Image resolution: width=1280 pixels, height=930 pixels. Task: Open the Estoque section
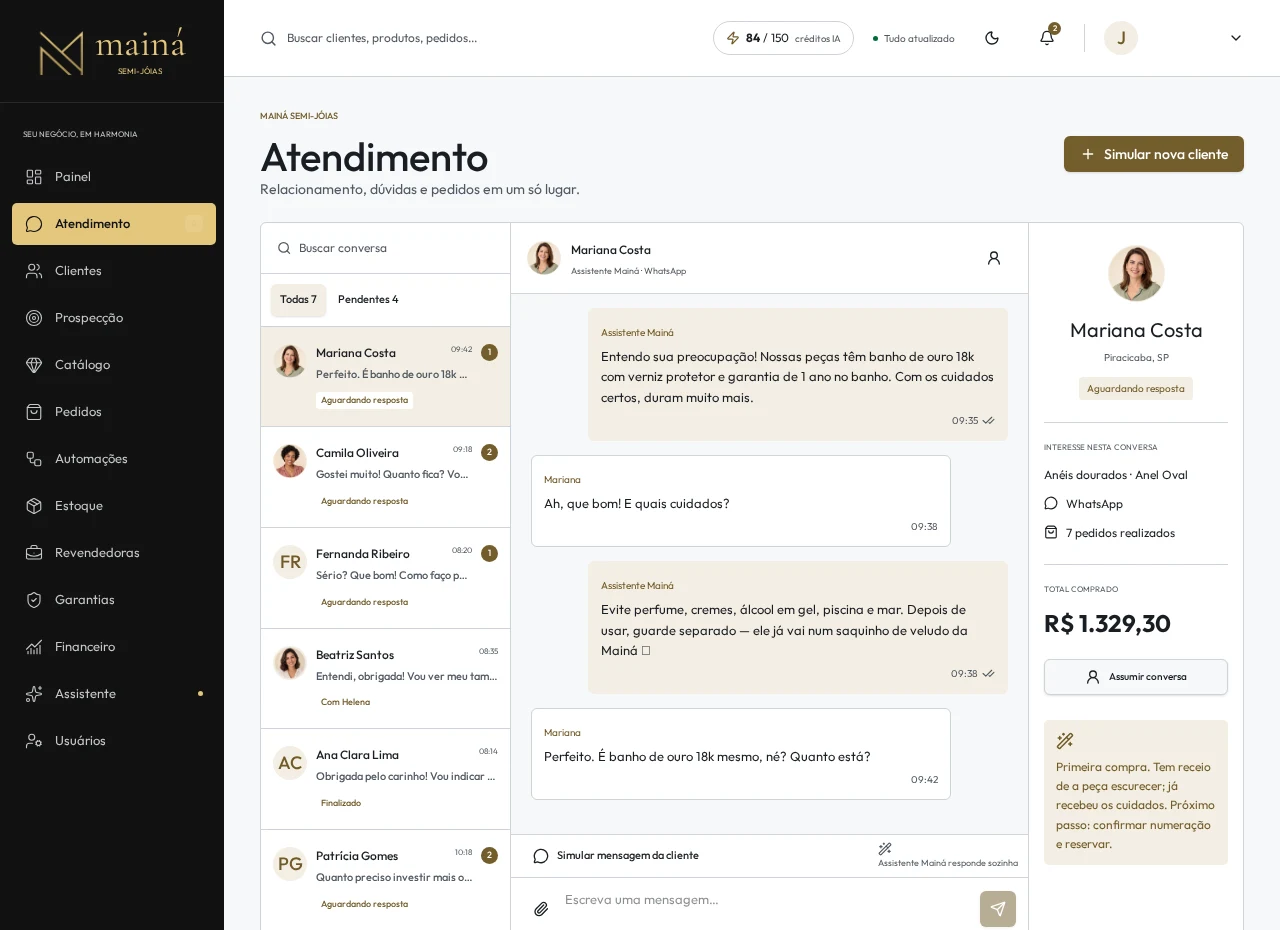(x=114, y=506)
